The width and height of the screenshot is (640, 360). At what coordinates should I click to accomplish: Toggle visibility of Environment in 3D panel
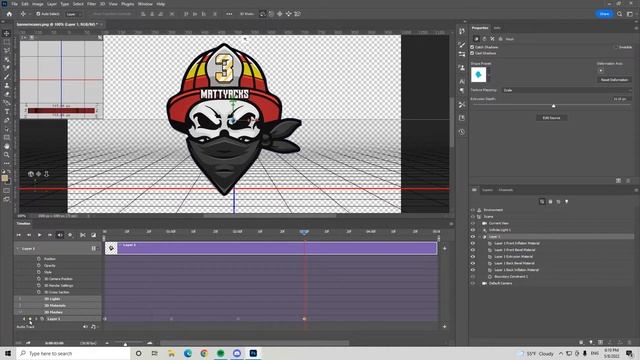pyautogui.click(x=473, y=210)
